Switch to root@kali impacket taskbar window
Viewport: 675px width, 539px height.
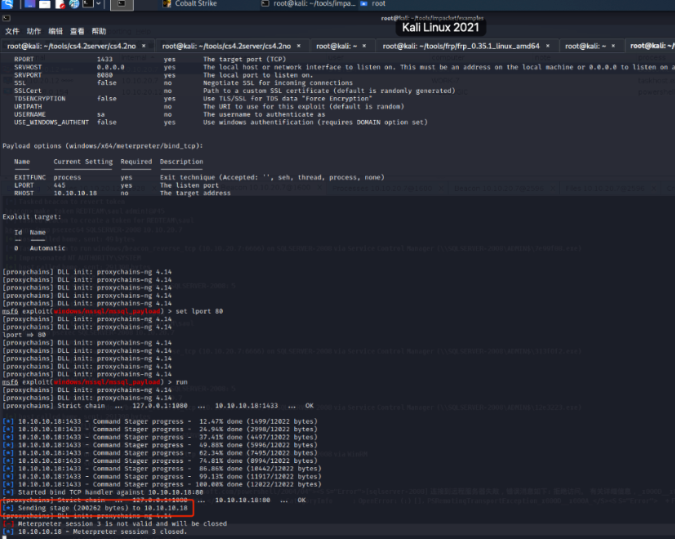(308, 3)
